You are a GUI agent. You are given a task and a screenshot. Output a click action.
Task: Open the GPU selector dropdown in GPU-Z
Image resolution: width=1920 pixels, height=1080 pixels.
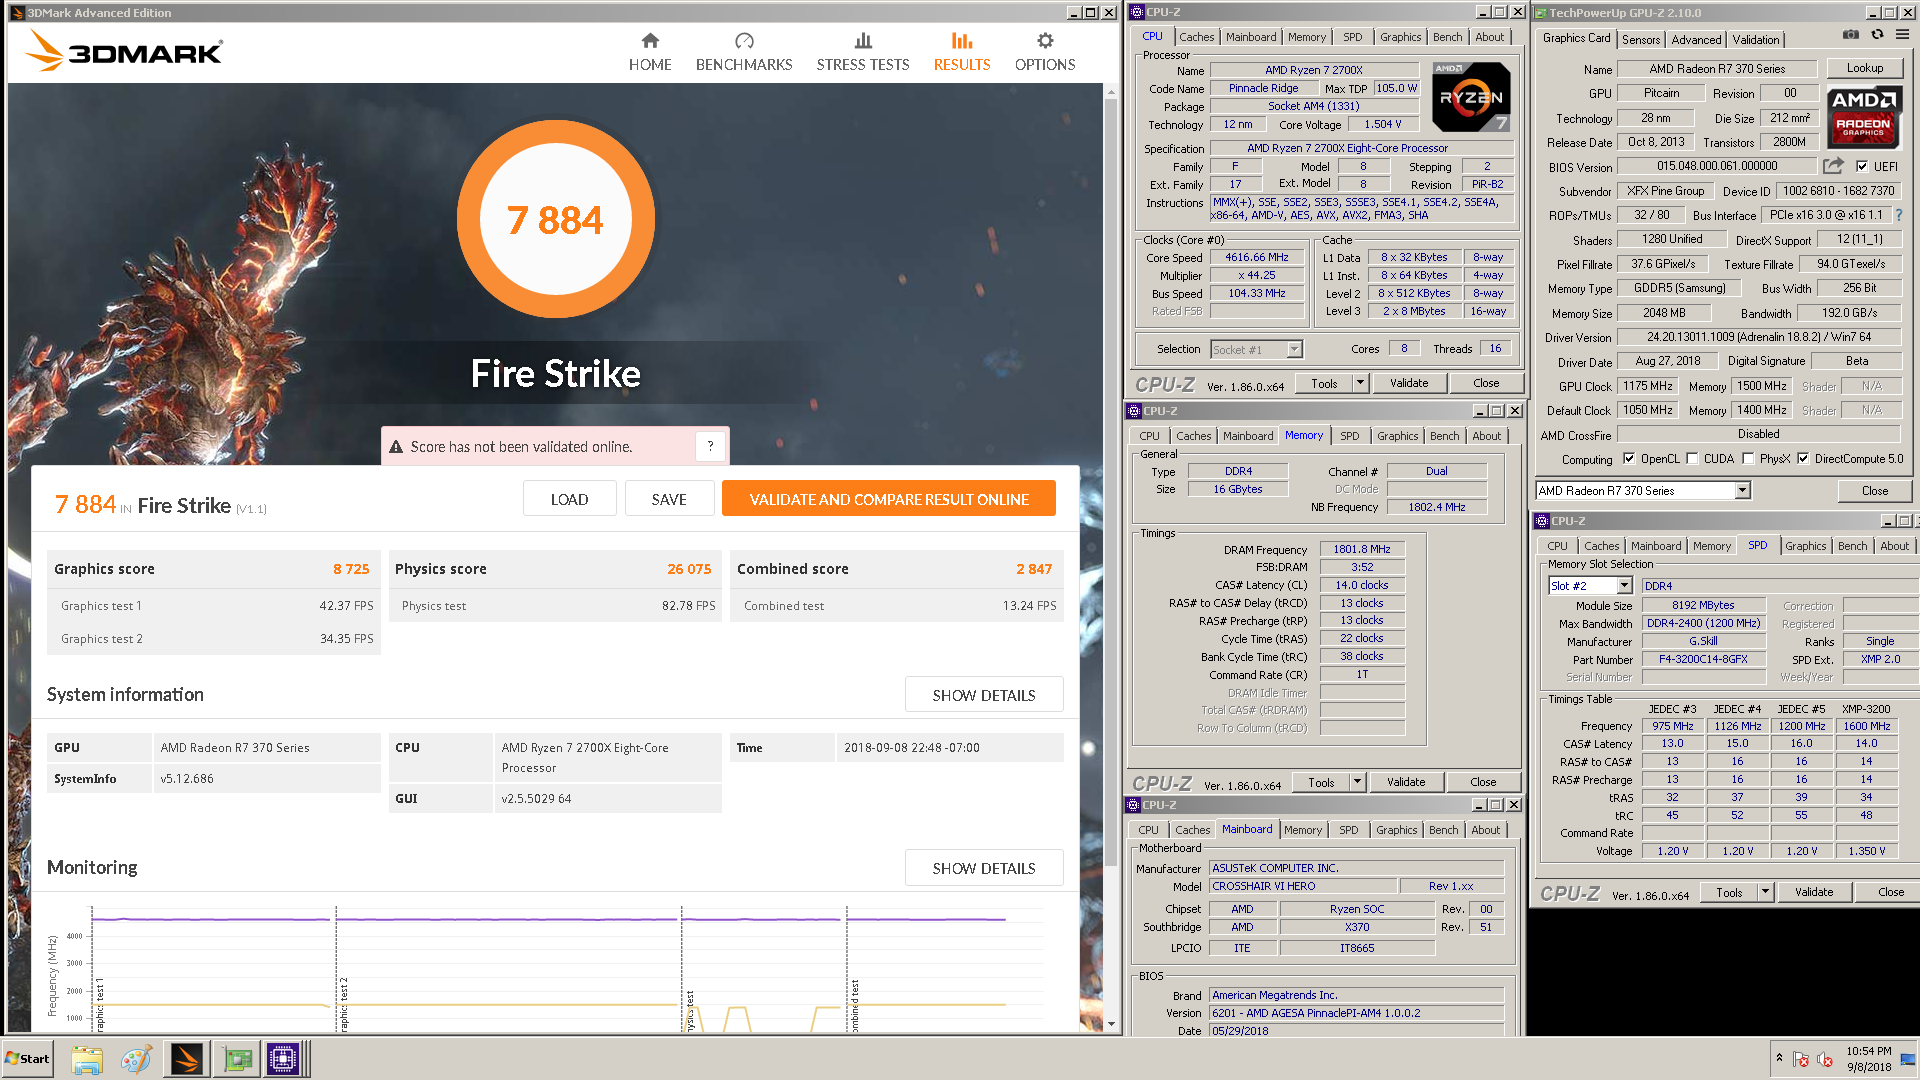coord(1743,490)
